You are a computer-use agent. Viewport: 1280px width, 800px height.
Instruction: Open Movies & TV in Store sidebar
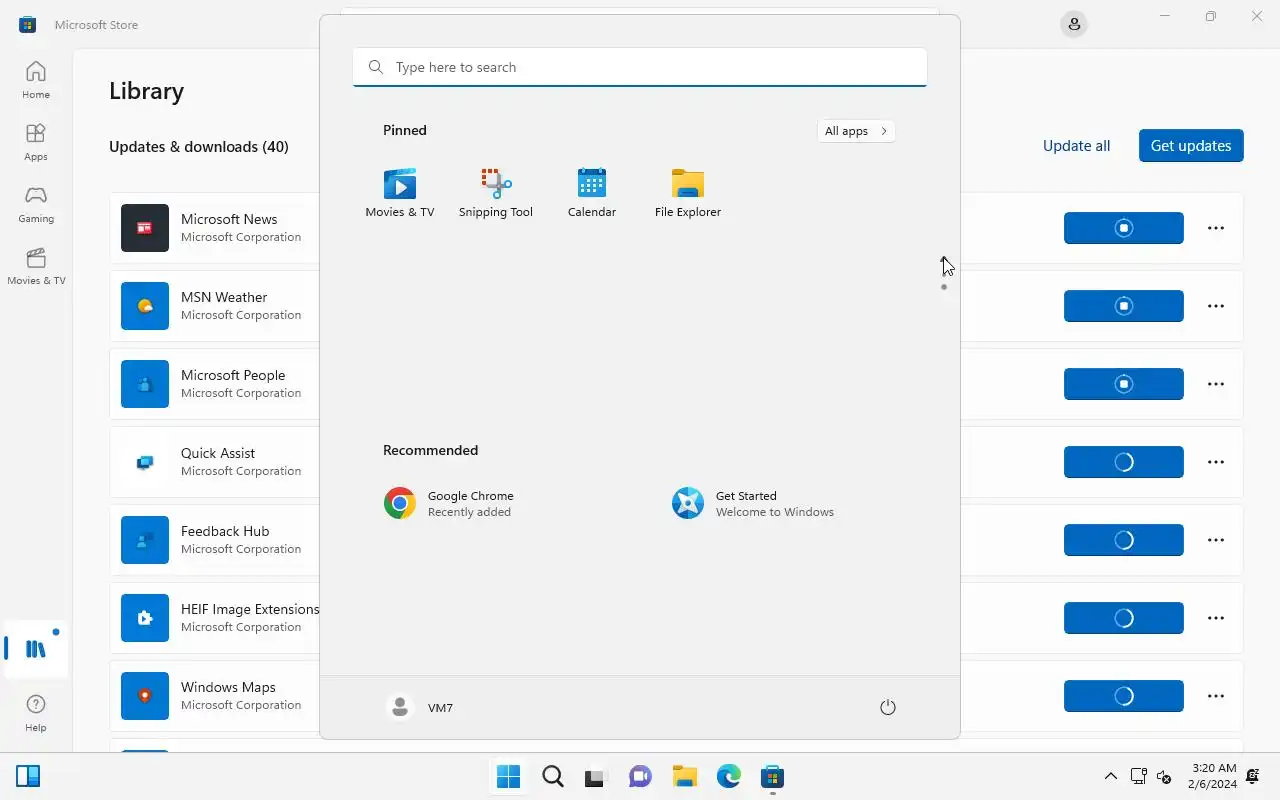point(36,266)
